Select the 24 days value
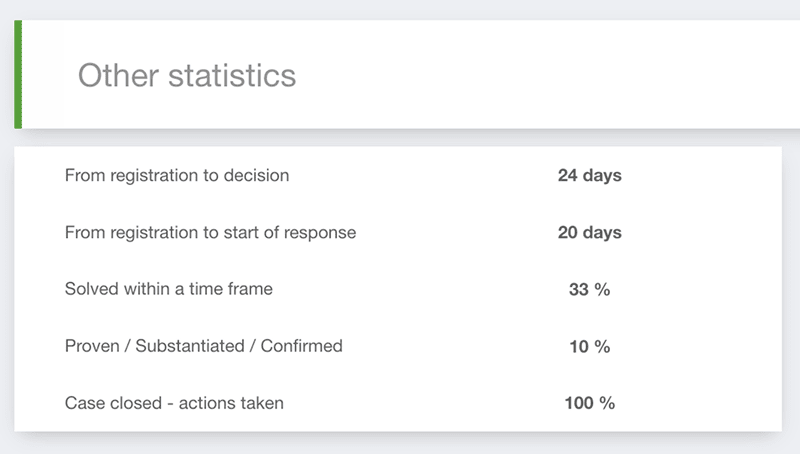 pos(589,175)
